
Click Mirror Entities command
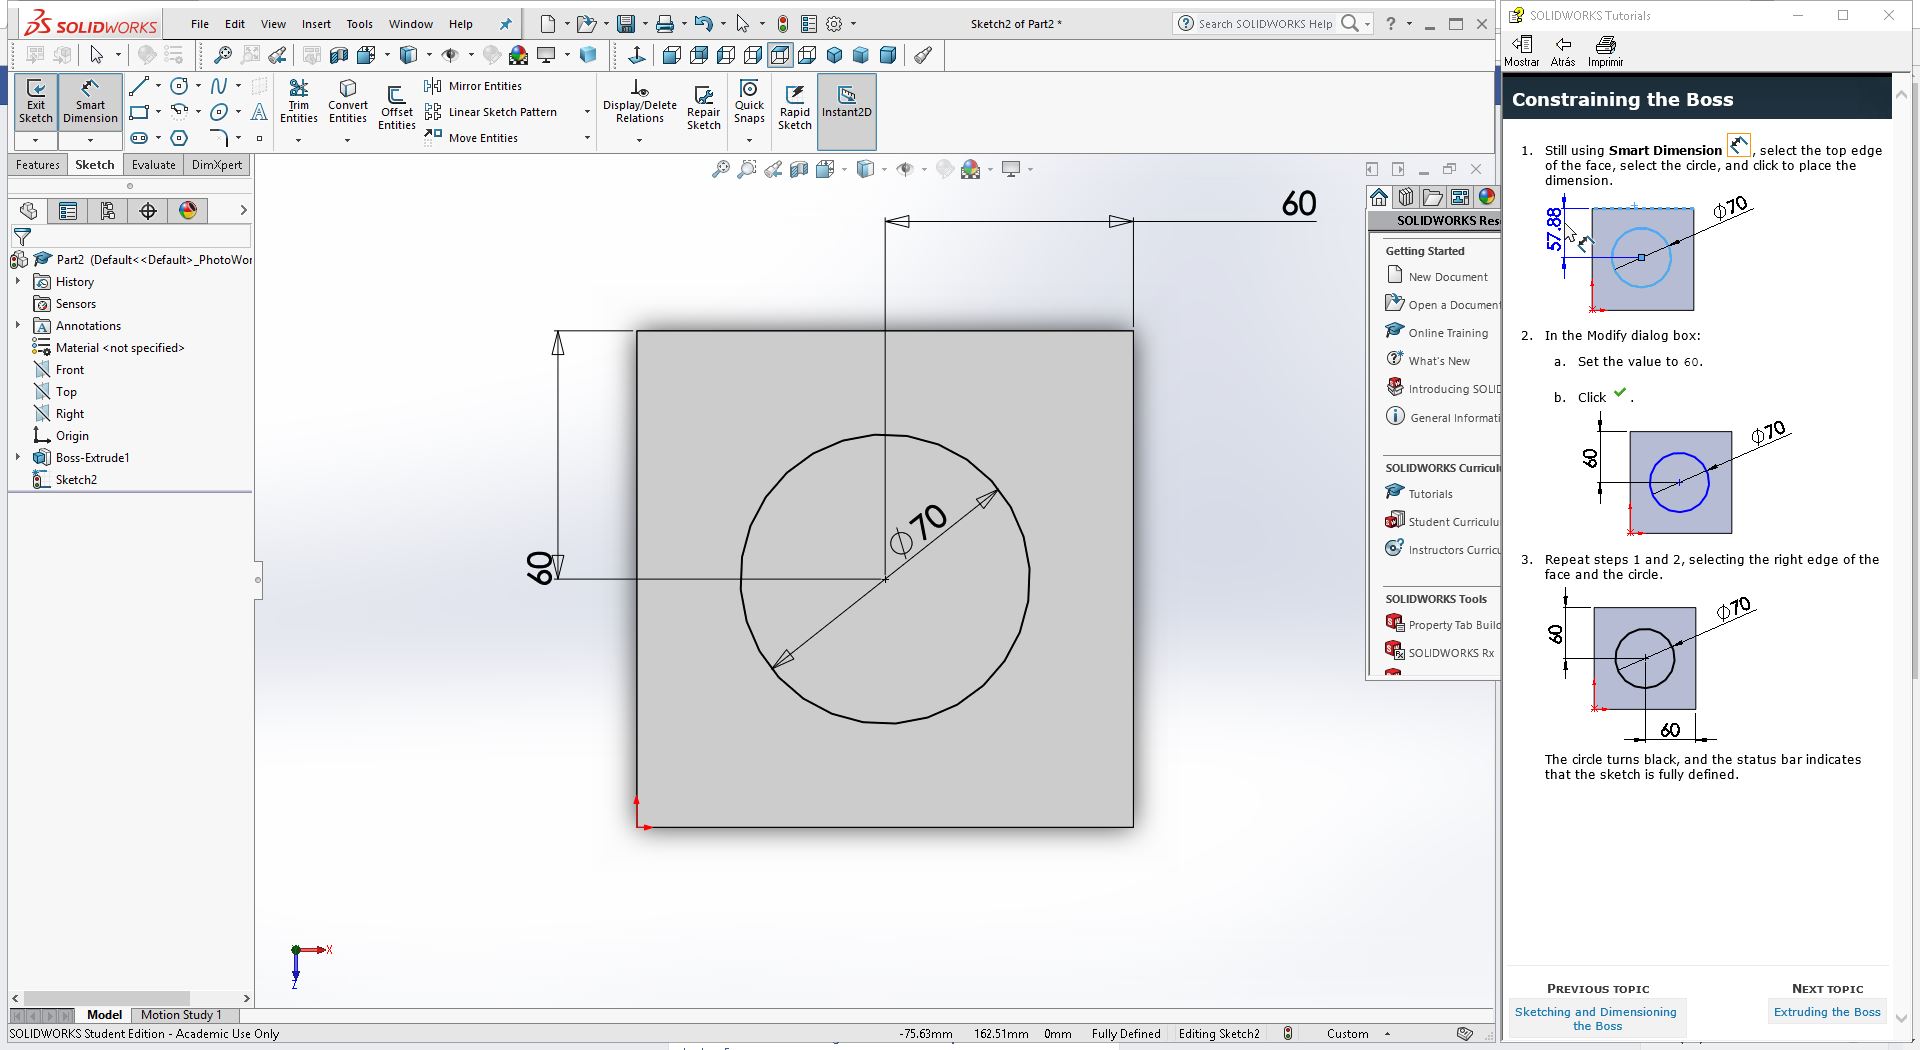473,86
